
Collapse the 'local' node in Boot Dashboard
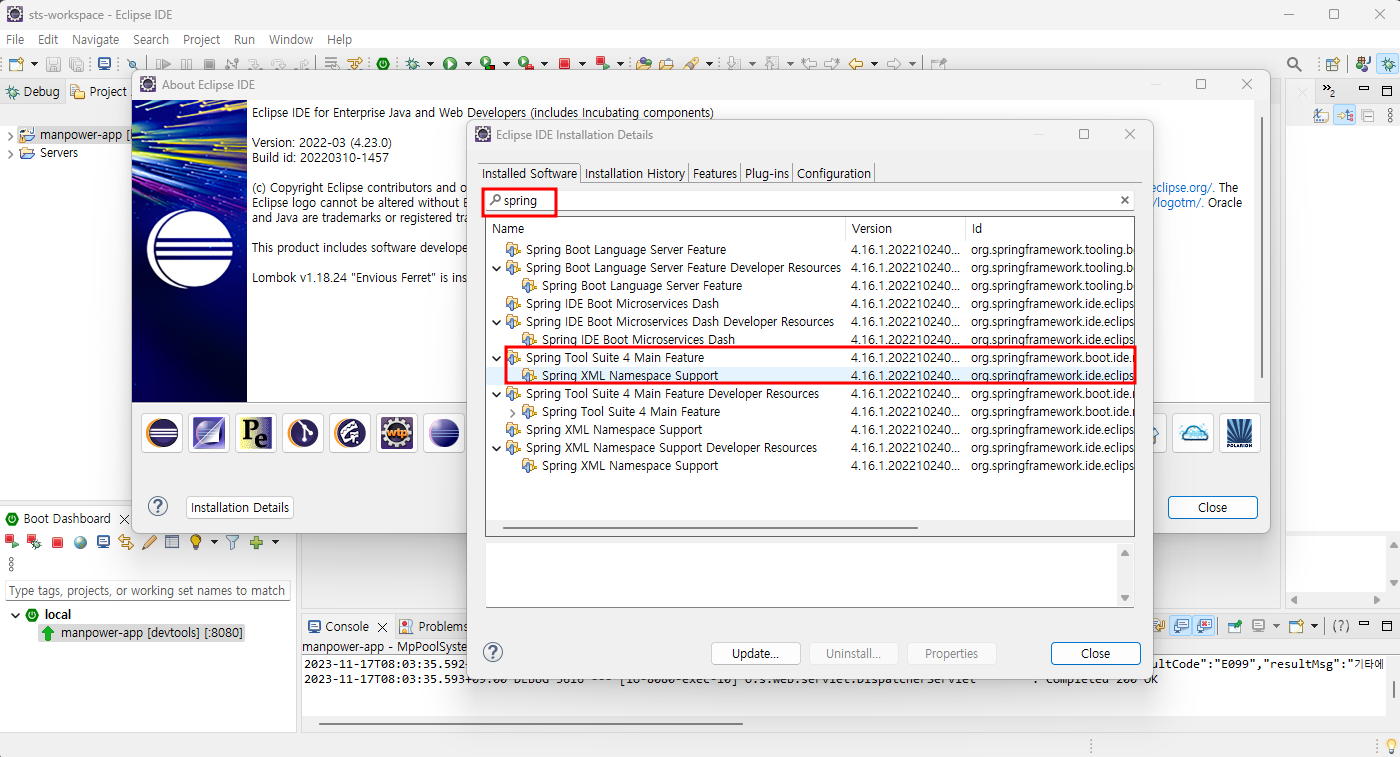15,615
